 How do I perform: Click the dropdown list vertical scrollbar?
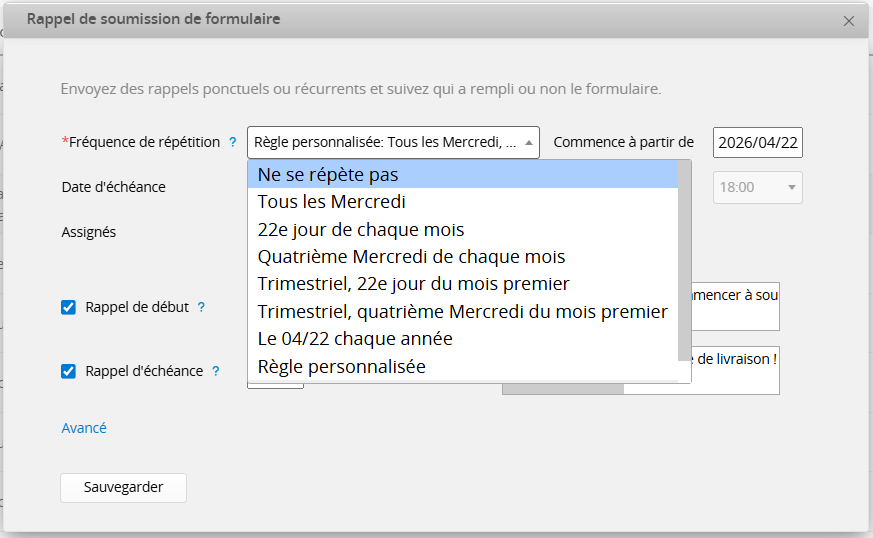tap(684, 260)
